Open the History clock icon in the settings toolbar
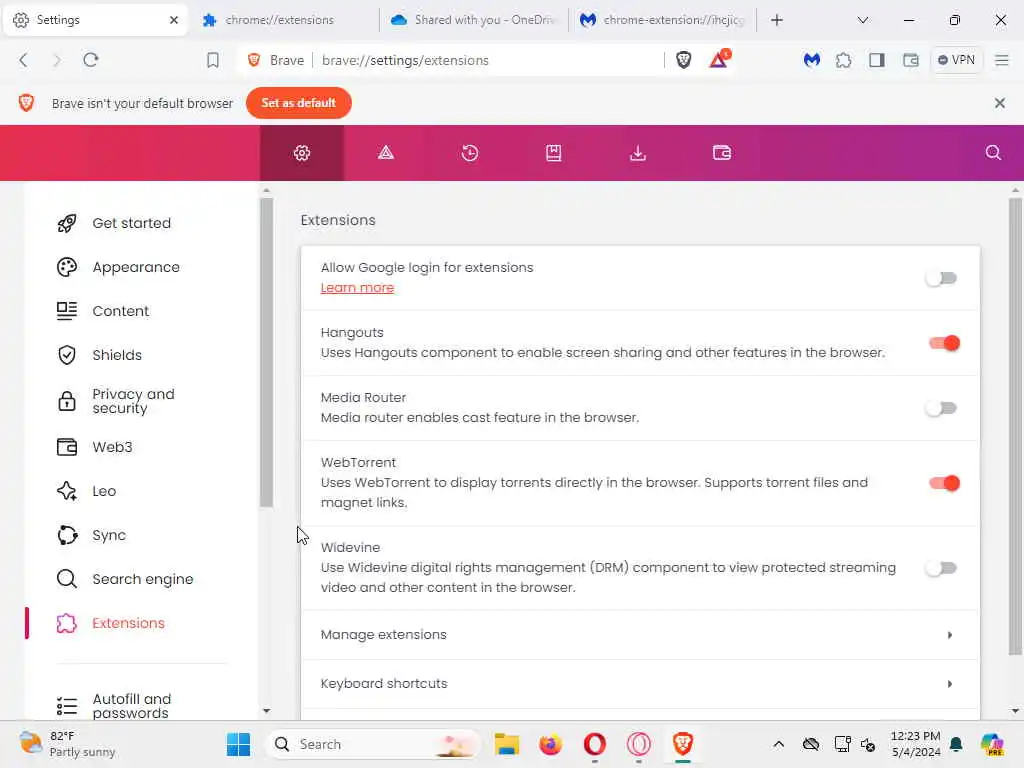Screen dimensions: 1024x768 (x=470, y=153)
